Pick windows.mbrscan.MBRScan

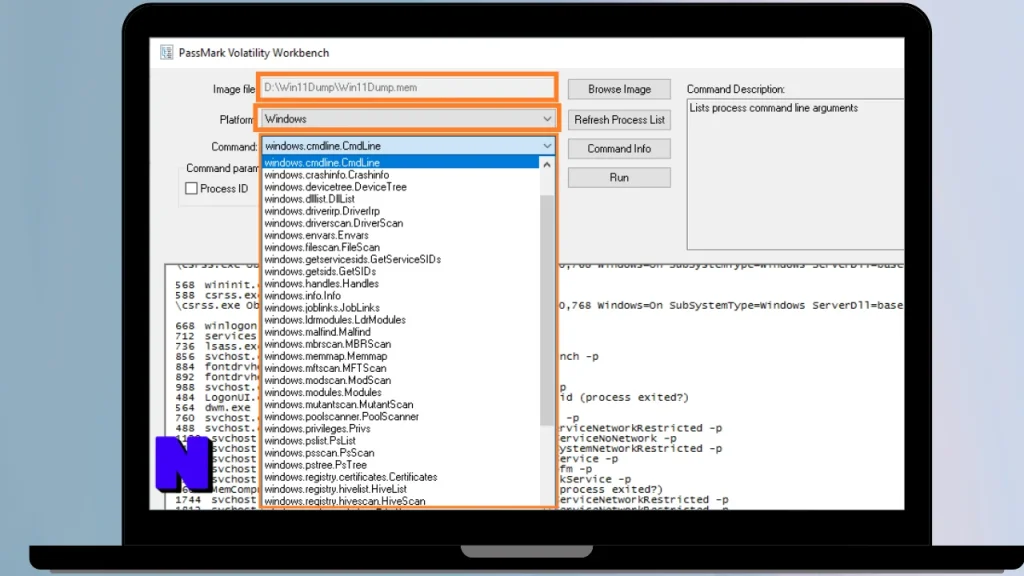401,344
